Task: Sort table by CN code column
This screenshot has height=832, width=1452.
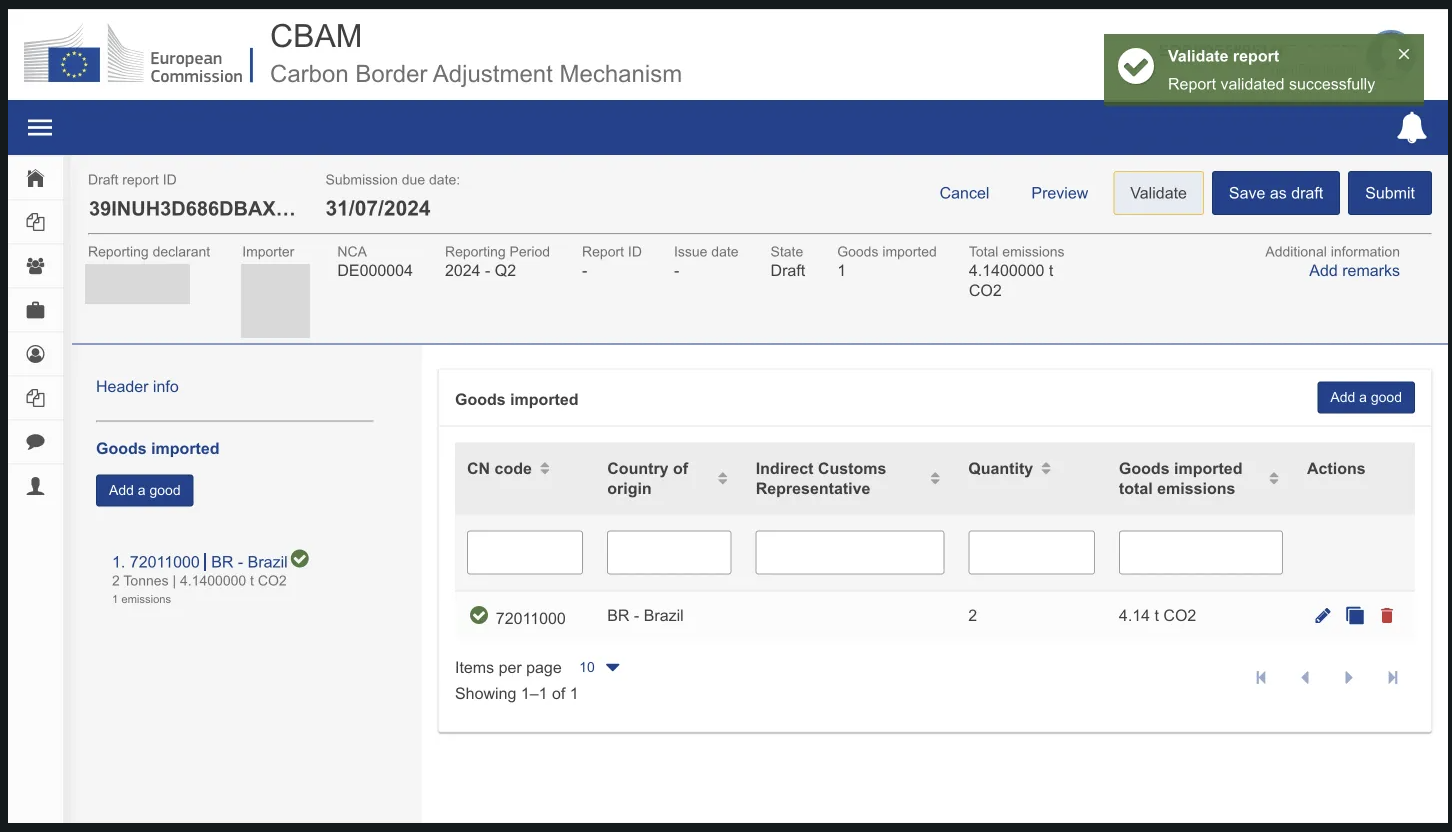Action: [545, 468]
